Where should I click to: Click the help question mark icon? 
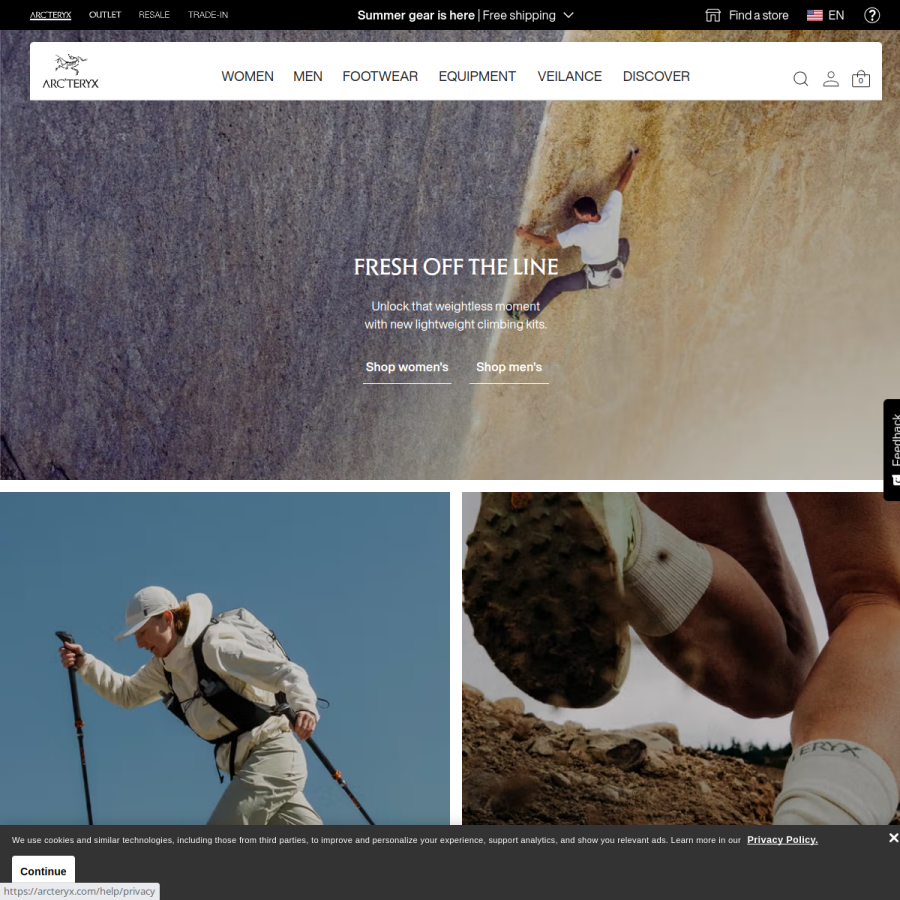(872, 15)
